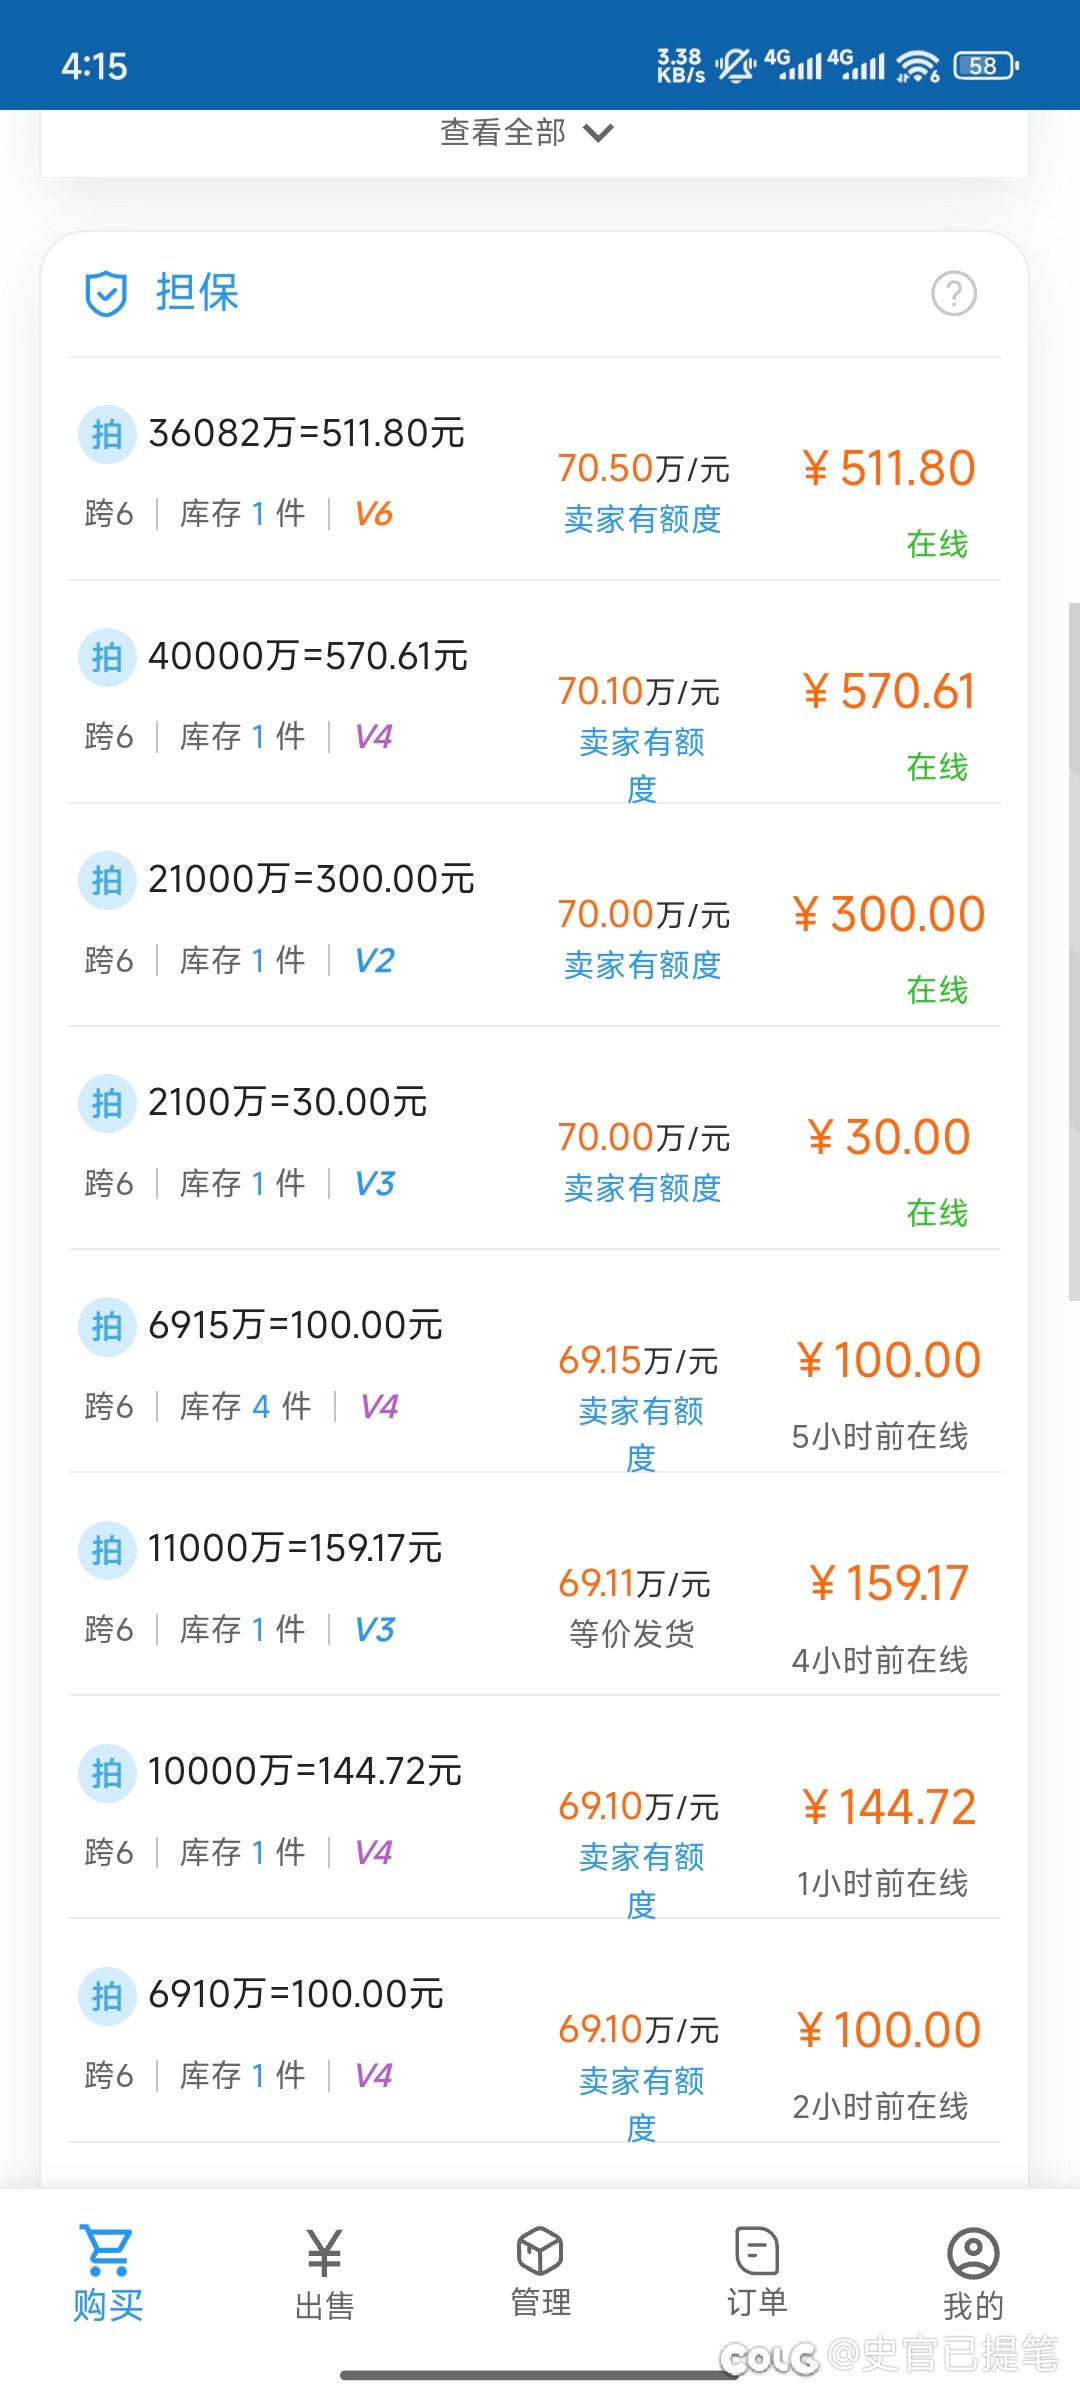
Task: Tap 卖家有额度 link under 70.50万/元
Action: point(642,520)
